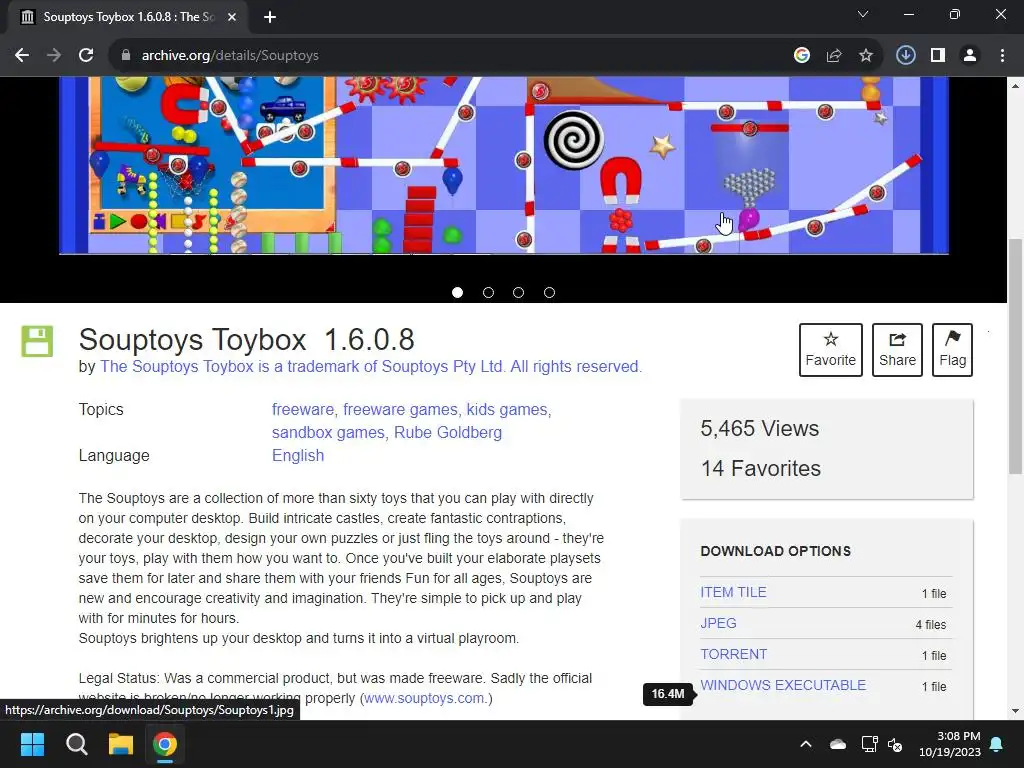
Task: Click the scrollbar down arrow
Action: coord(1015,711)
